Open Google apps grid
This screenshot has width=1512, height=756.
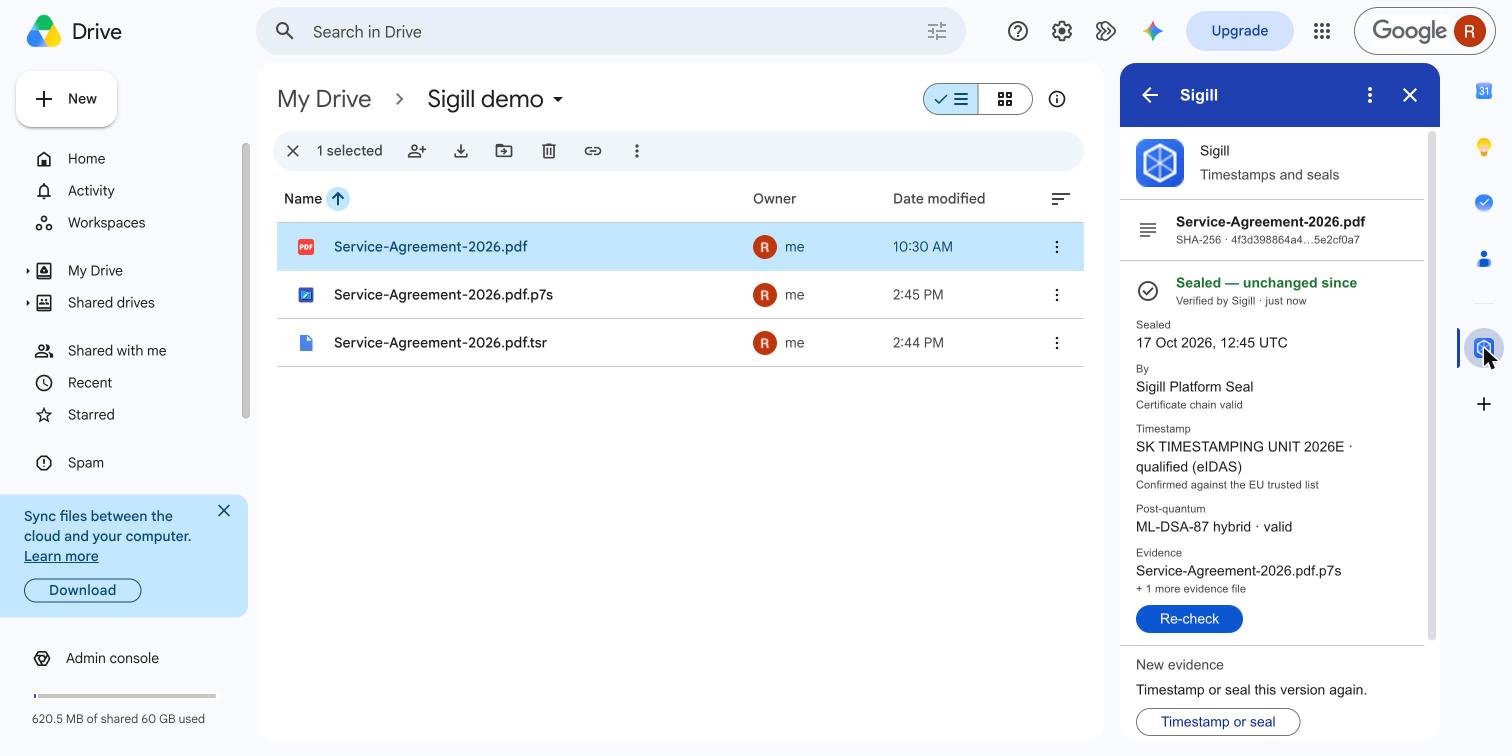tap(1322, 31)
